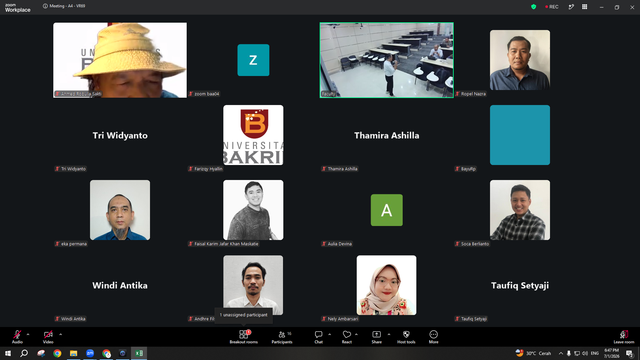Click the plain teal avatar beside Thamira Ashilla
The height and width of the screenshot is (360, 640).
[x=520, y=135]
